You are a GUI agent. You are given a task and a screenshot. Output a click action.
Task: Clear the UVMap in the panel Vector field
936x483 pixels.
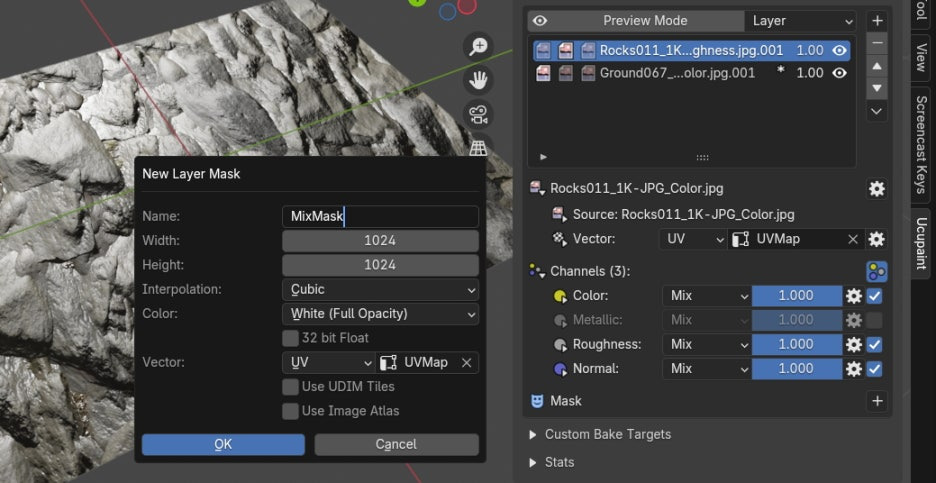click(x=853, y=239)
